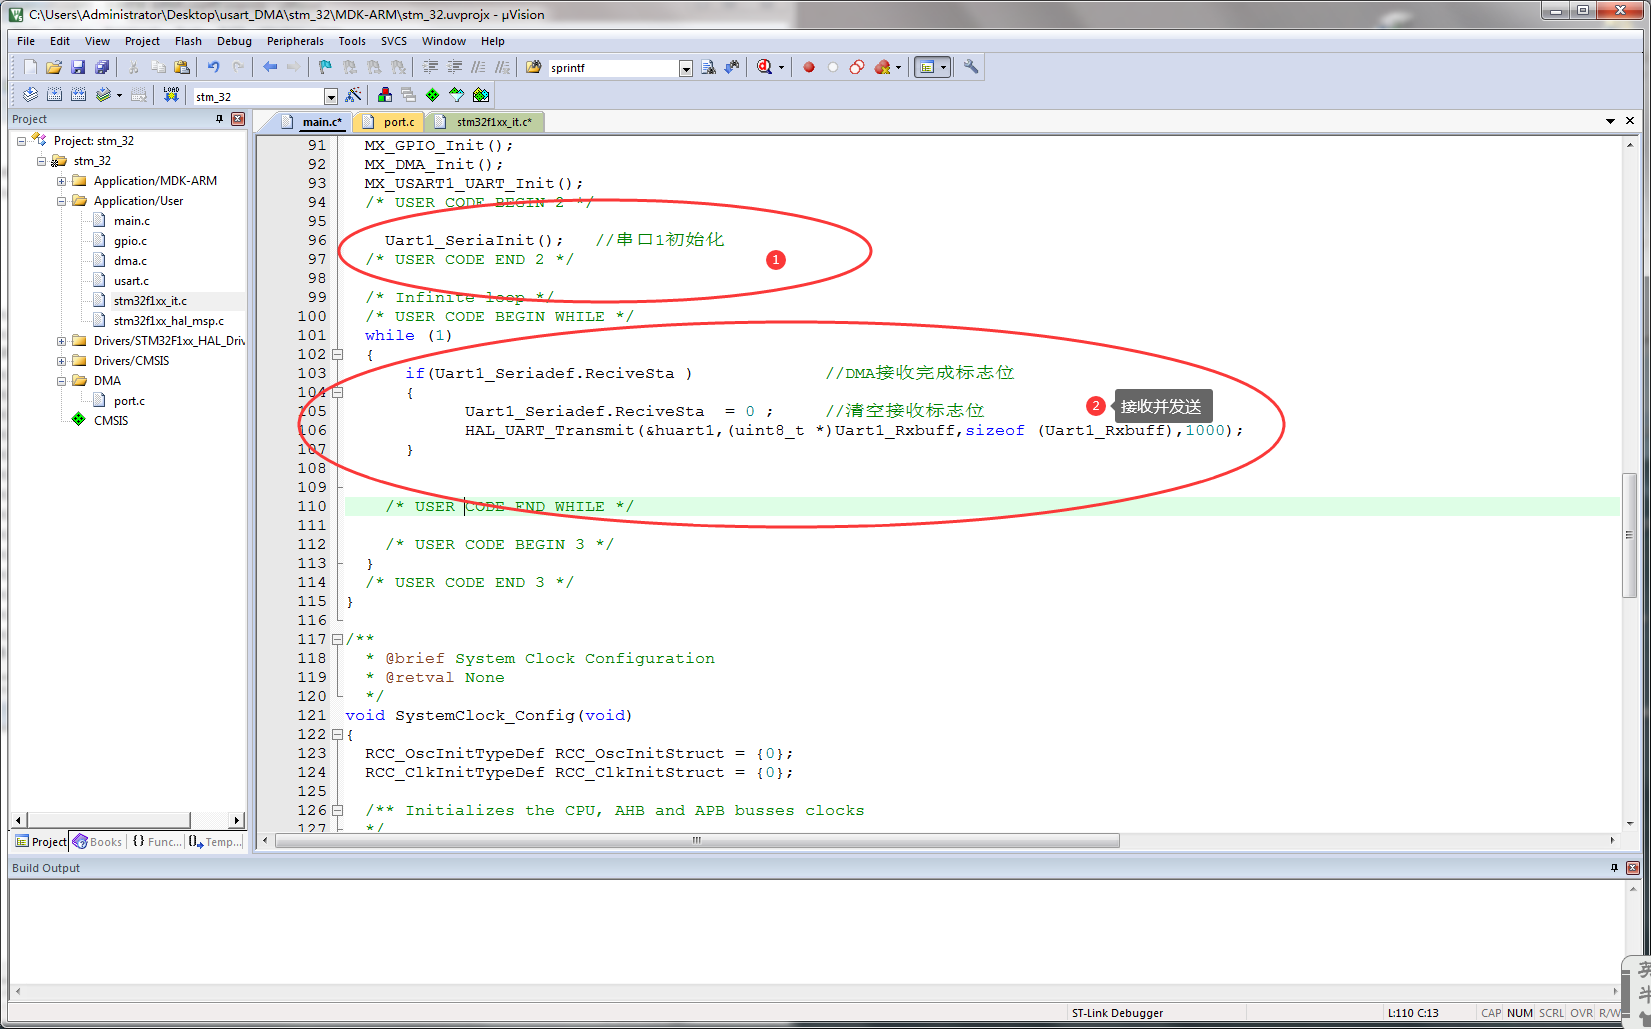Open a file using the folder icon
Viewport: 1651px width, 1029px height.
[x=54, y=67]
